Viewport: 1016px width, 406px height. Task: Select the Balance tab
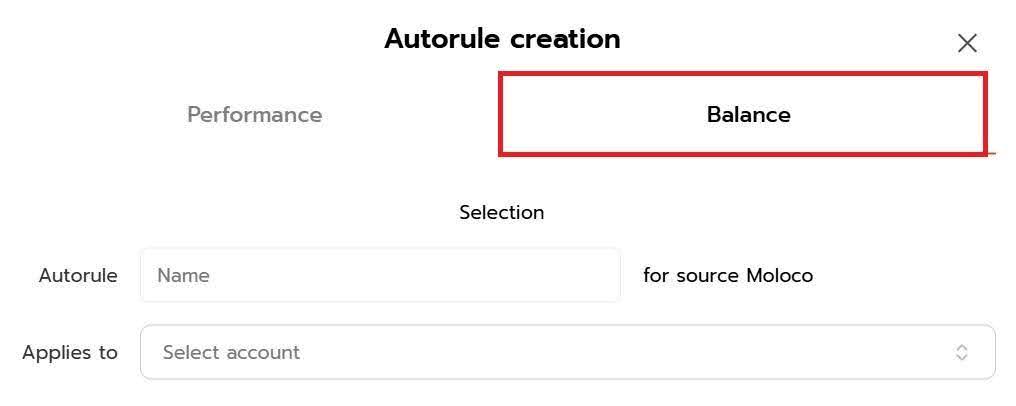pyautogui.click(x=748, y=115)
